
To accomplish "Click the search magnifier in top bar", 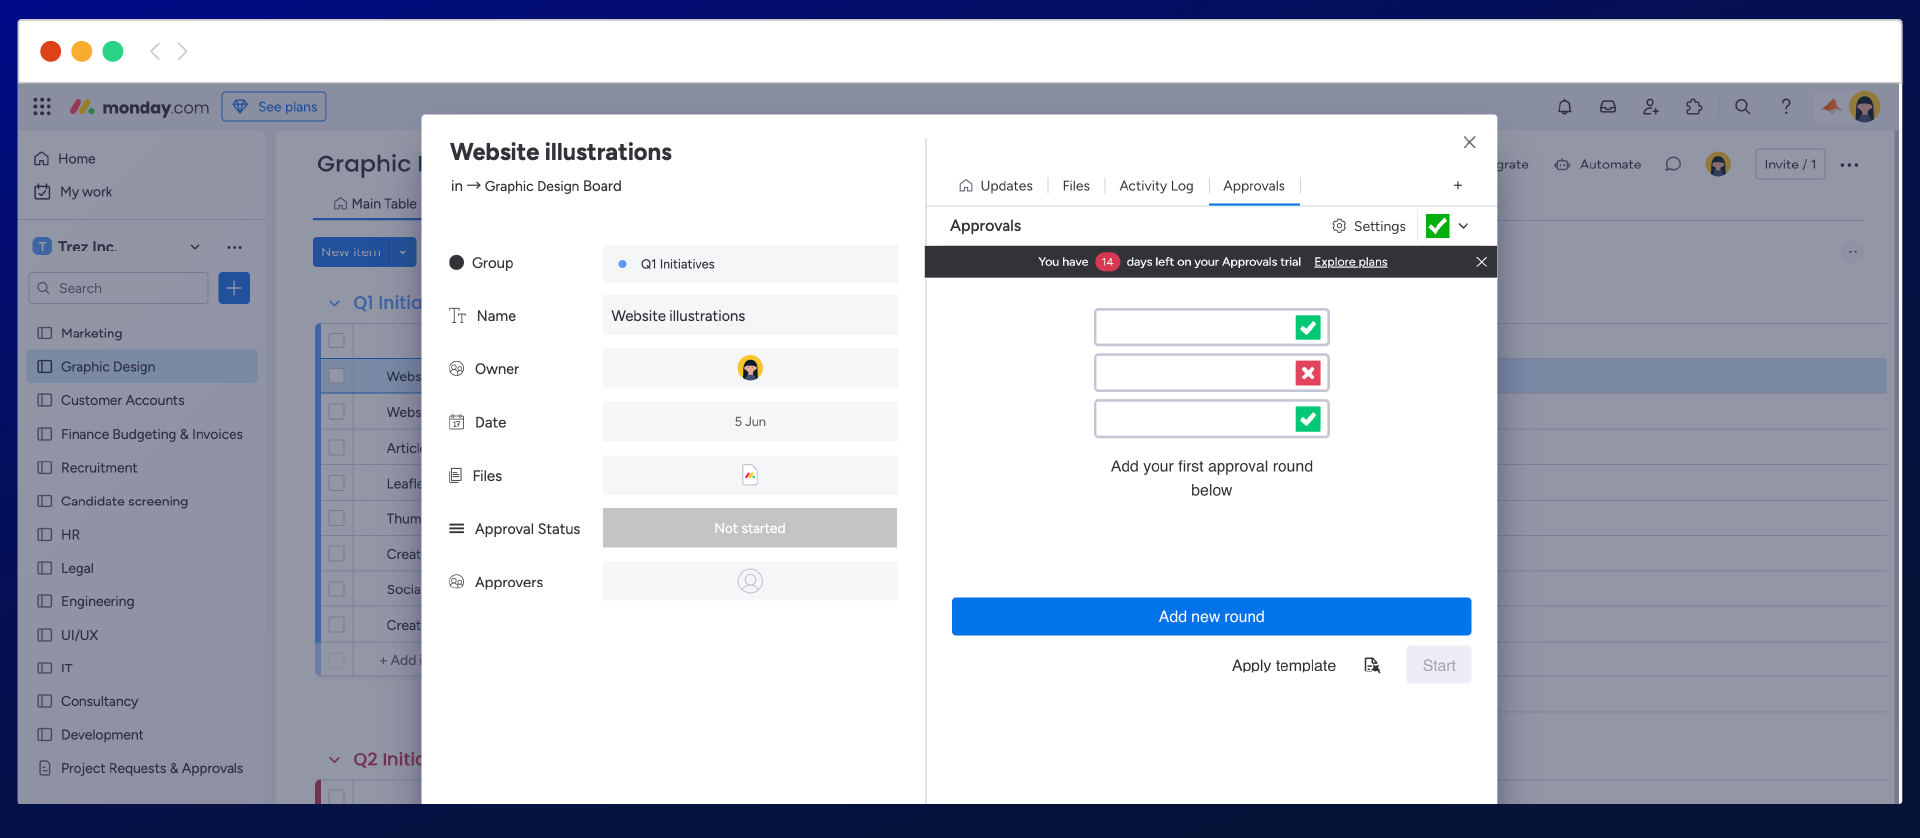I will [1742, 107].
